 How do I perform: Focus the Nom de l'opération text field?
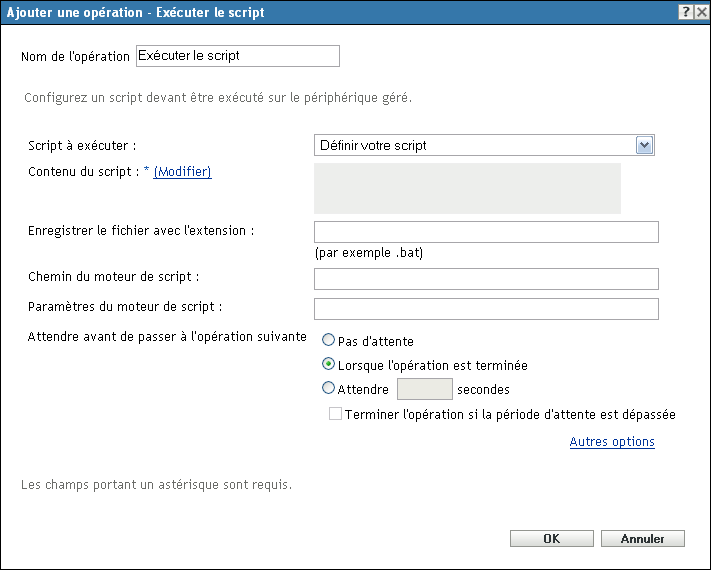[238, 56]
